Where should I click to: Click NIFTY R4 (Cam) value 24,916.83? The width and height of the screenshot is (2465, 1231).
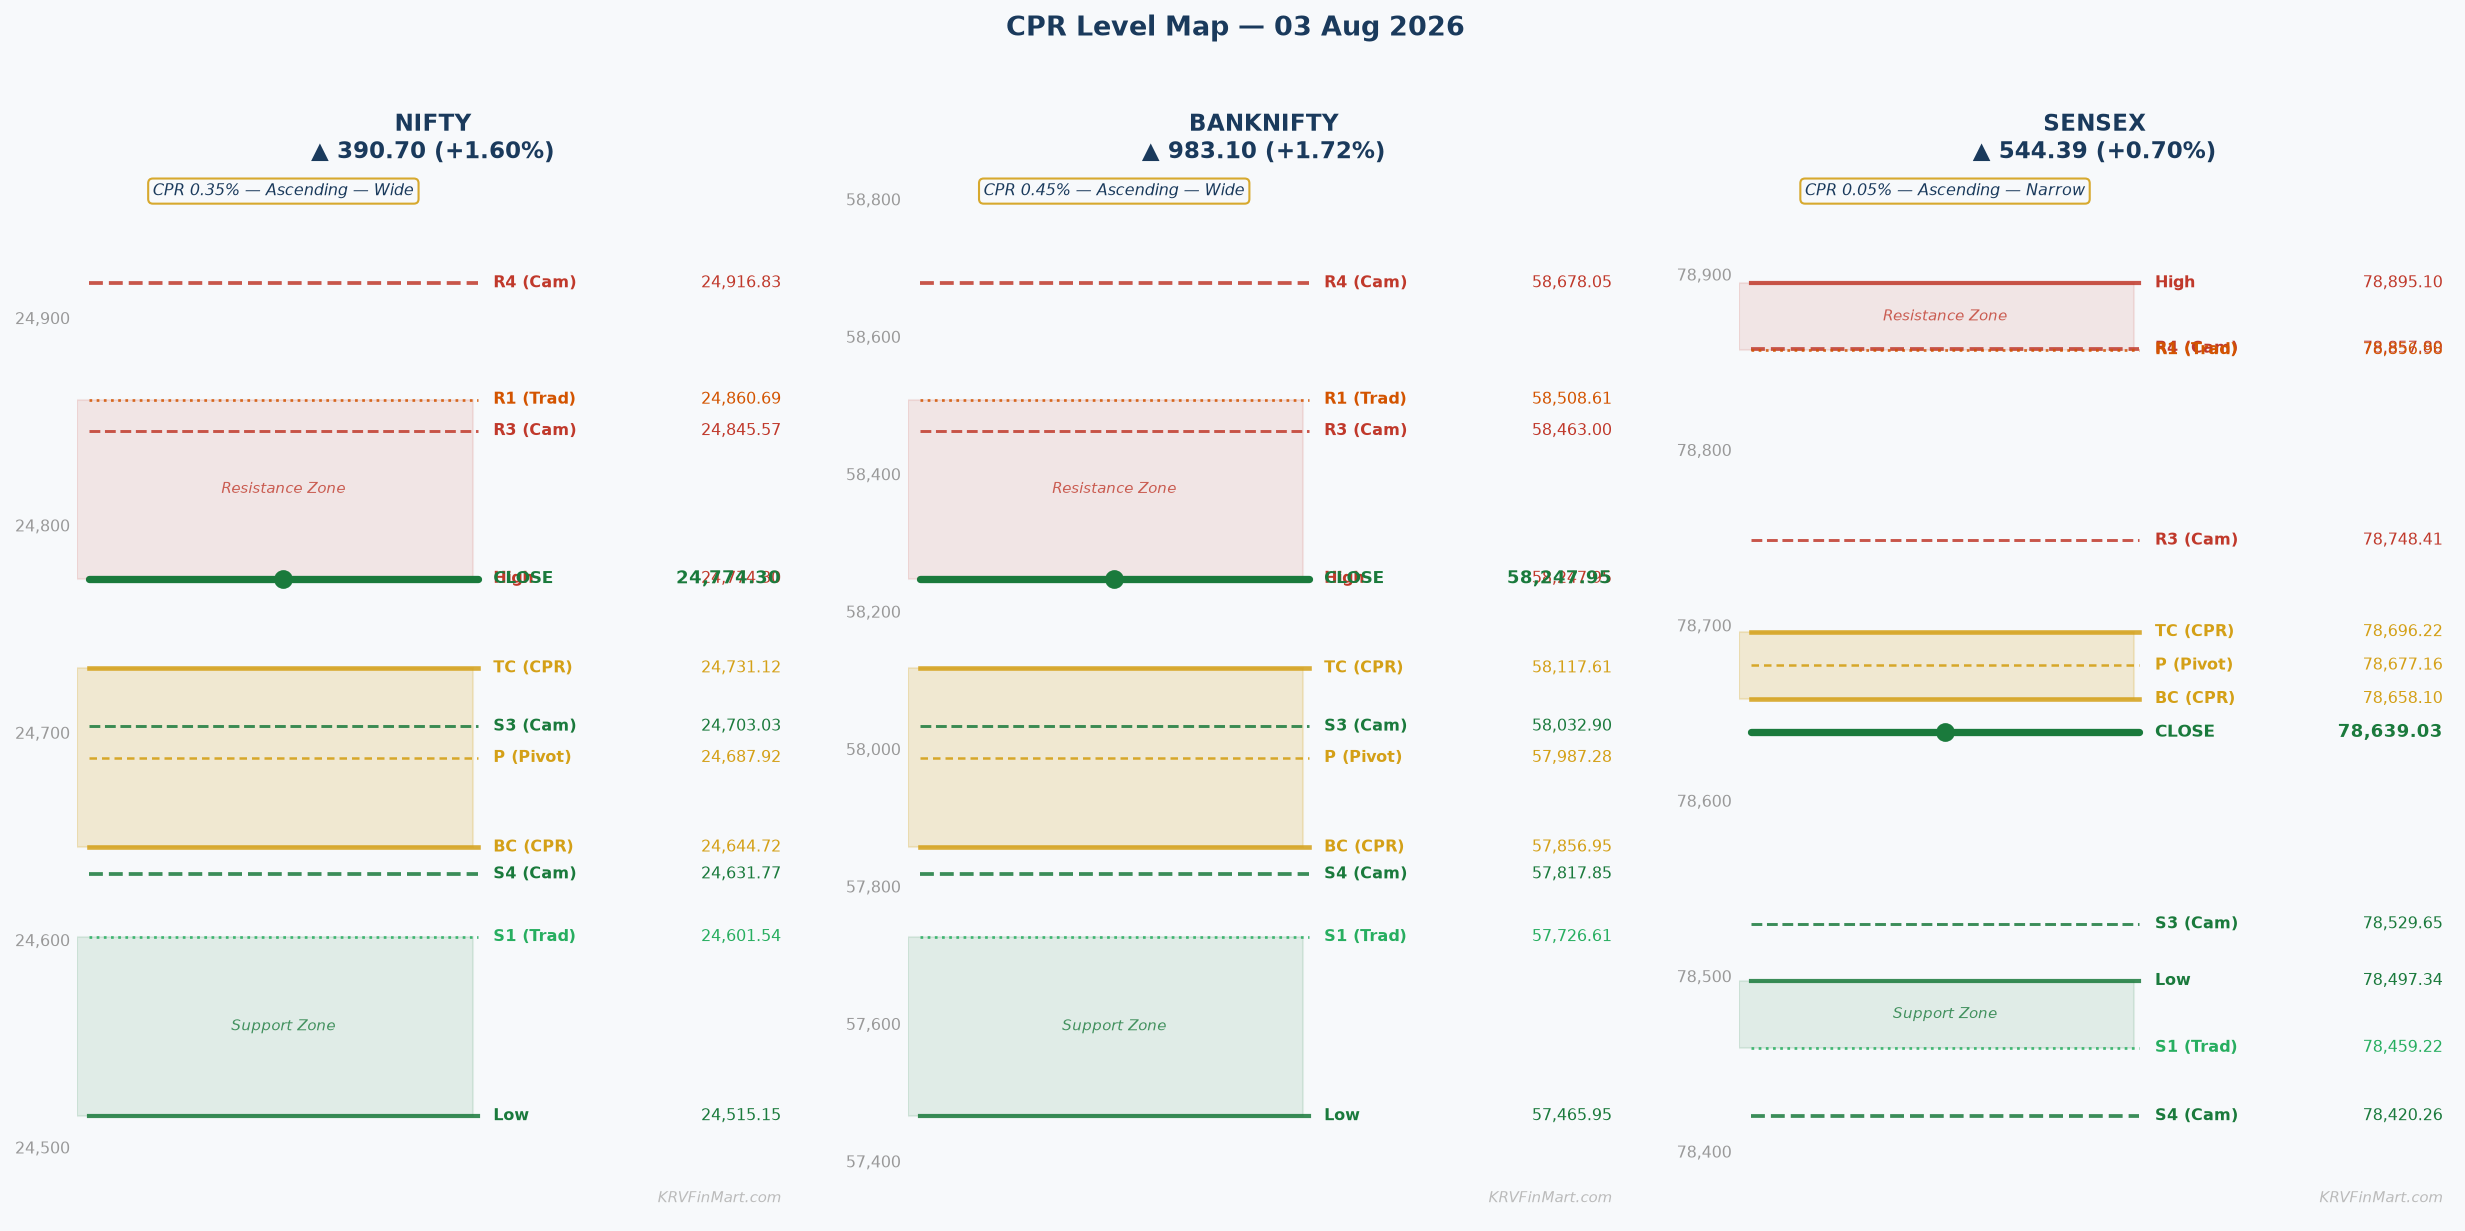pos(741,283)
